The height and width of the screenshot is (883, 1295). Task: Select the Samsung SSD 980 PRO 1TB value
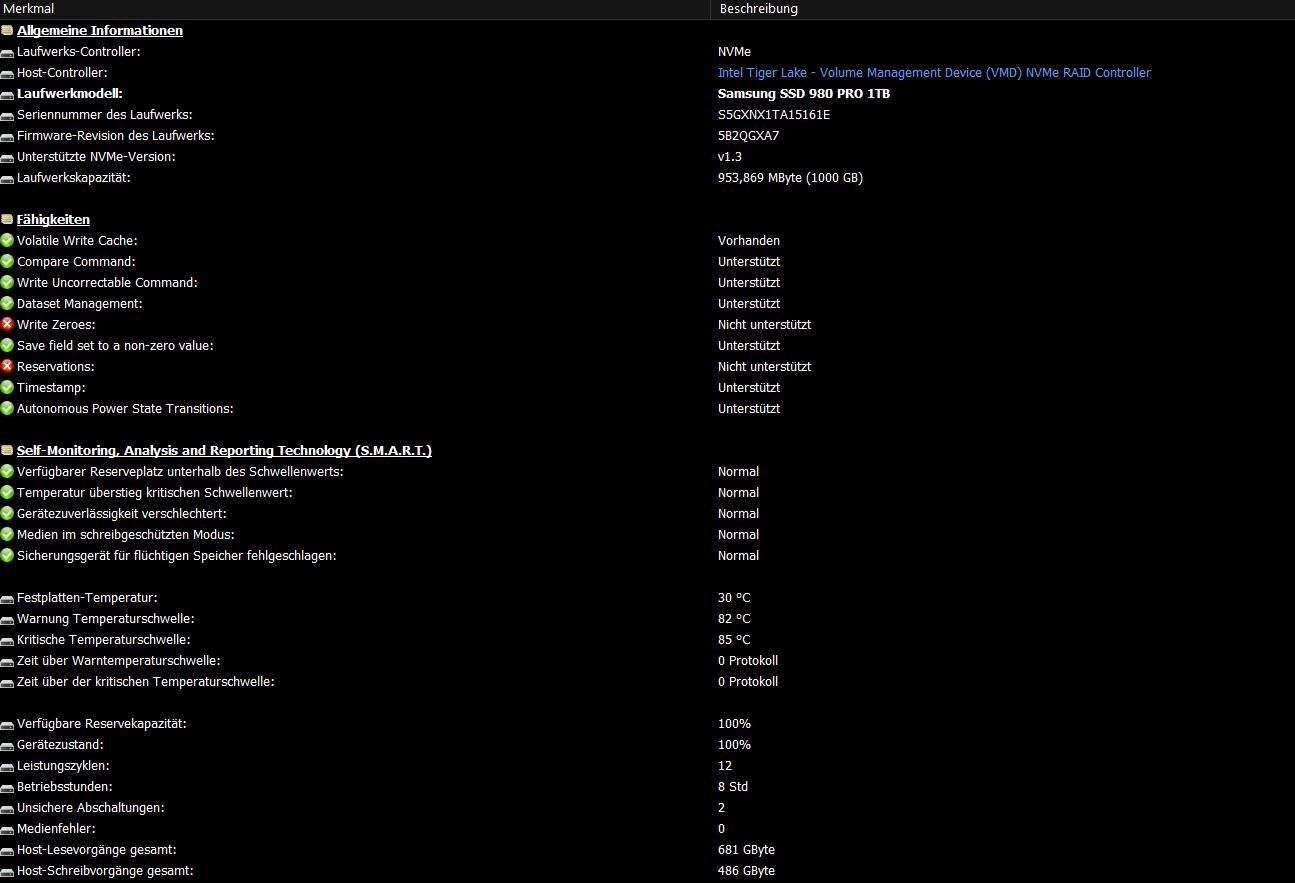[x=804, y=94]
